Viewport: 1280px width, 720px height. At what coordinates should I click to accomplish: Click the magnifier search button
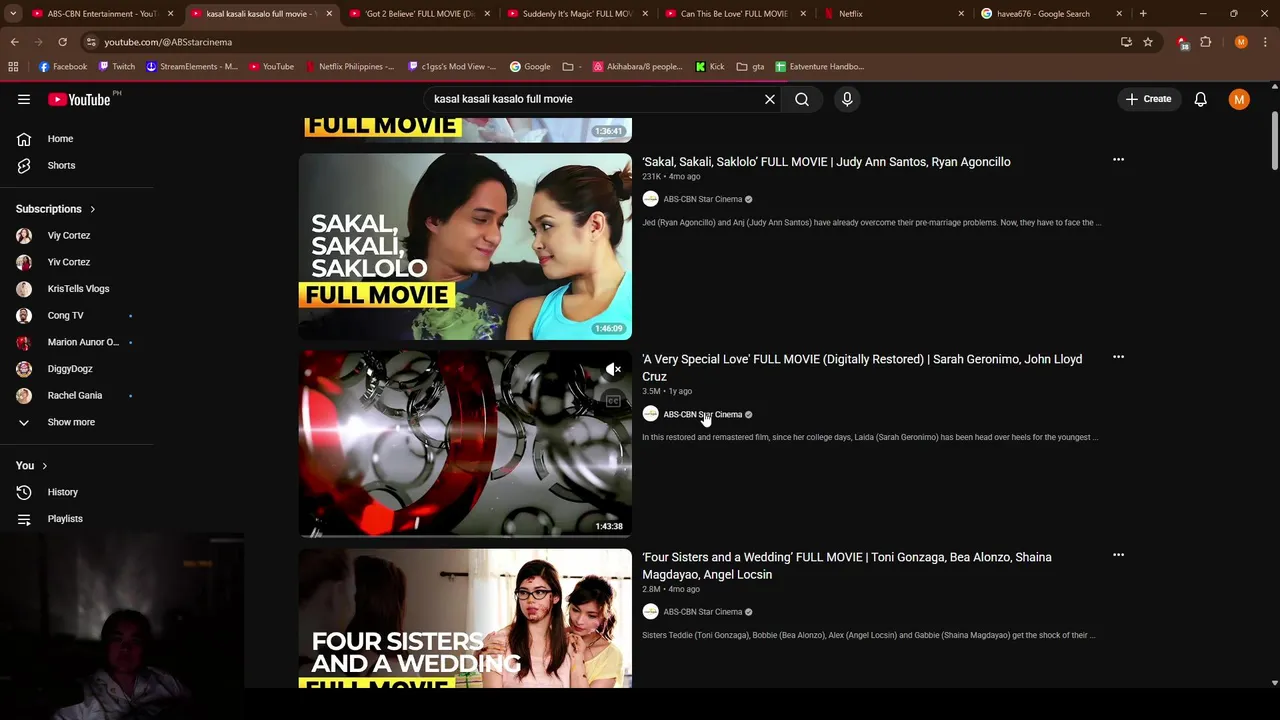802,99
